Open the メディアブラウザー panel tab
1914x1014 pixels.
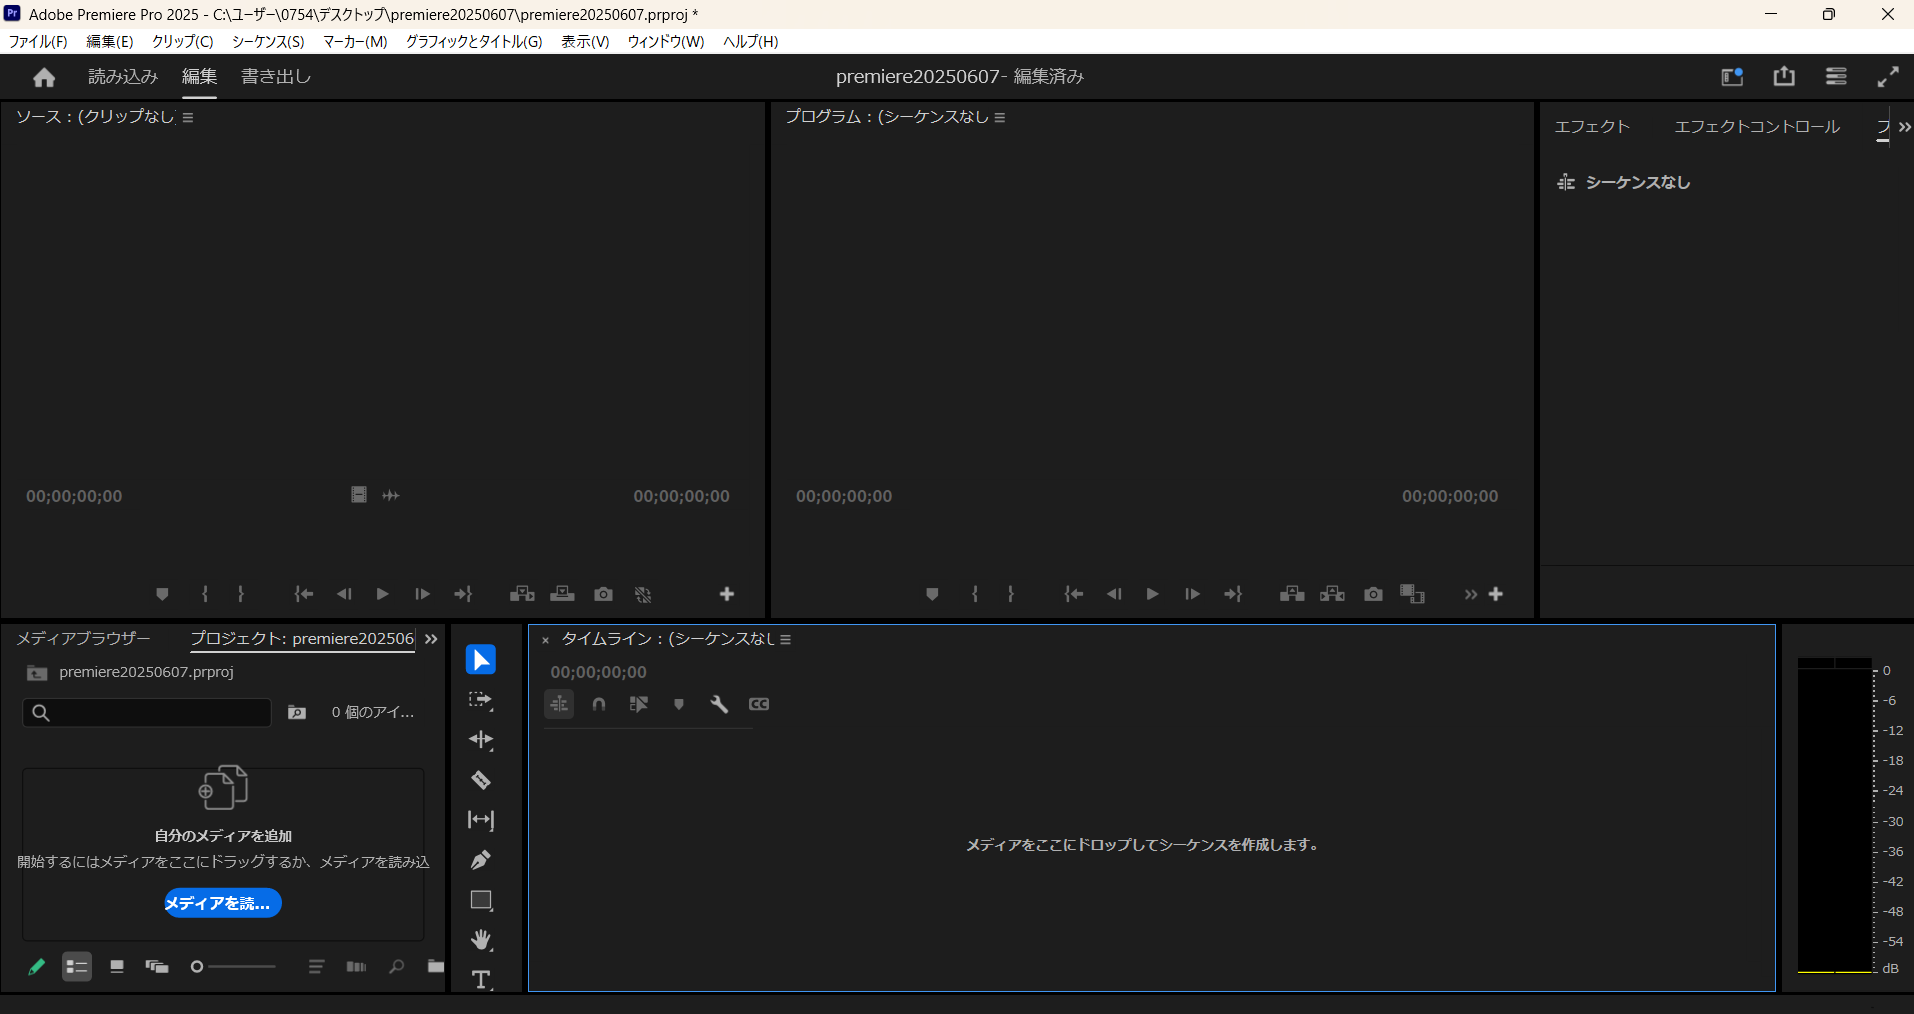point(83,638)
